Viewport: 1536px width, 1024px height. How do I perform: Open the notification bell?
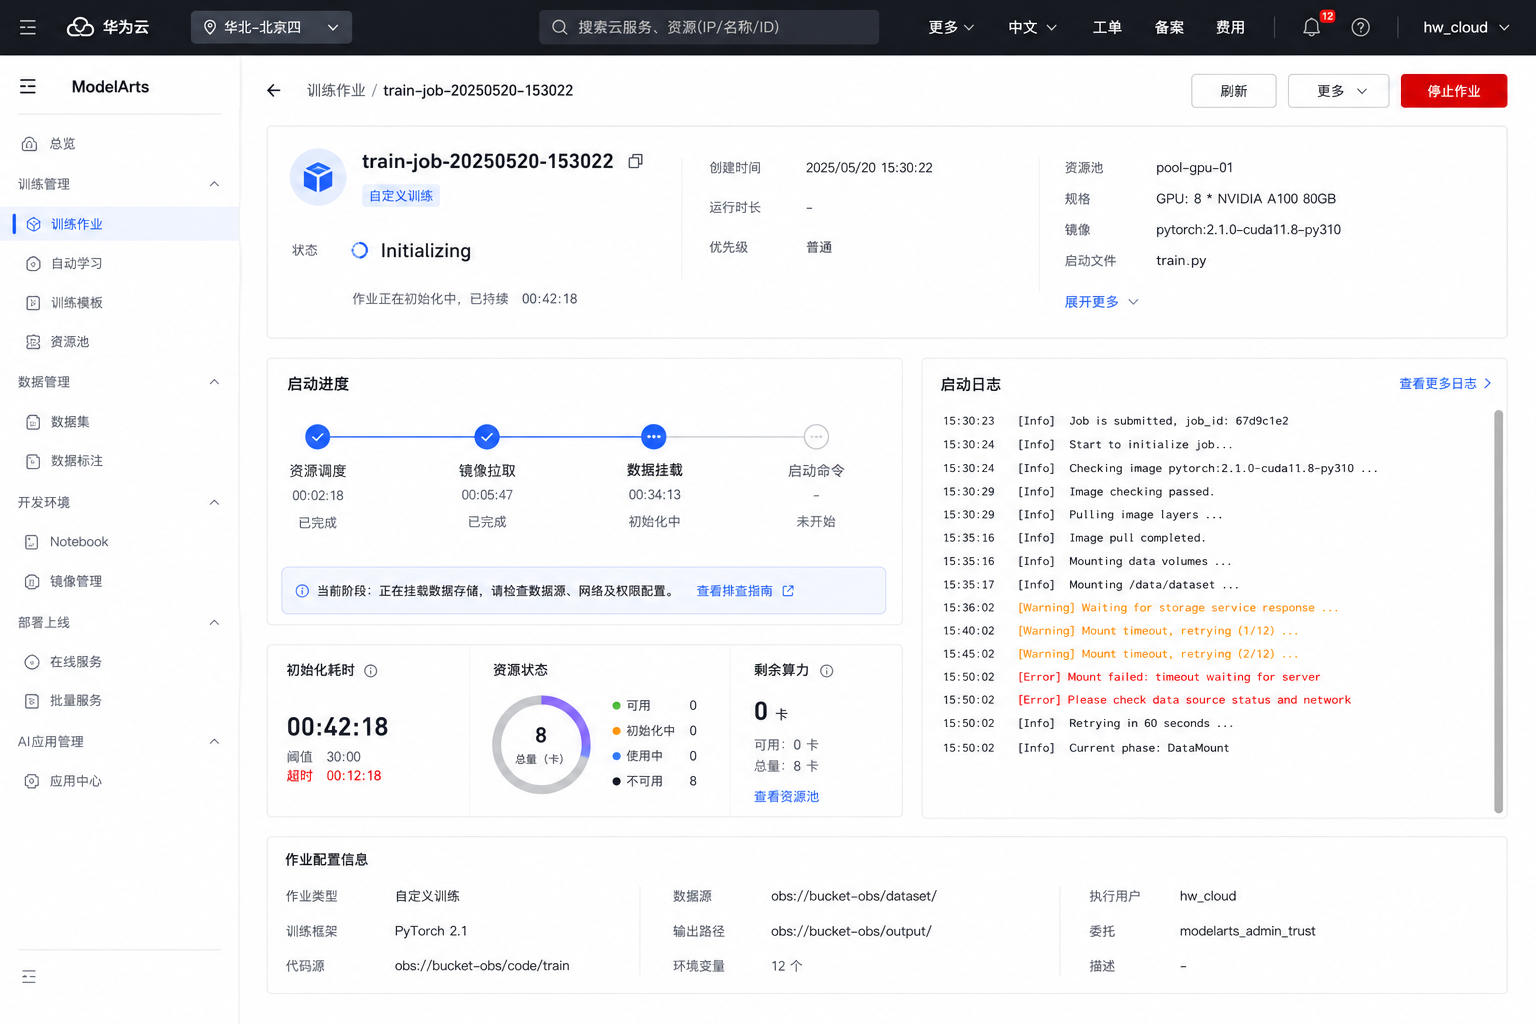1311,27
